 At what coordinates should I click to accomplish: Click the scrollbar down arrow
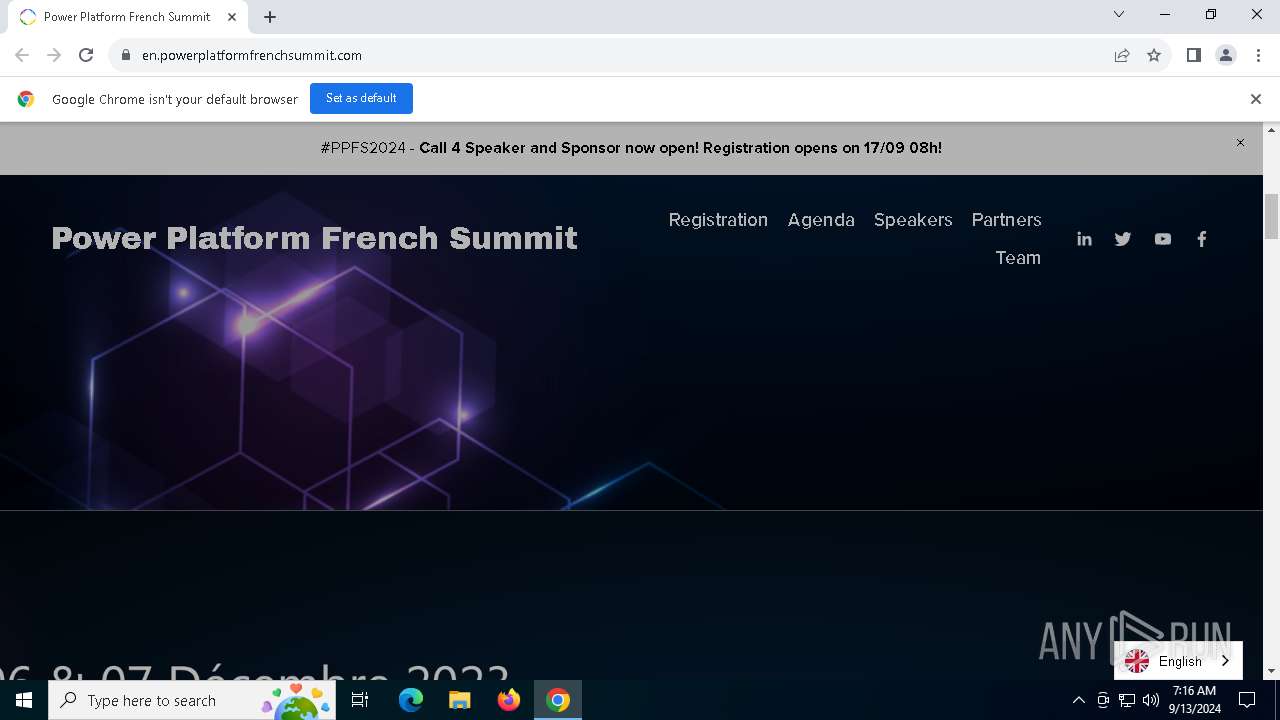(1272, 671)
